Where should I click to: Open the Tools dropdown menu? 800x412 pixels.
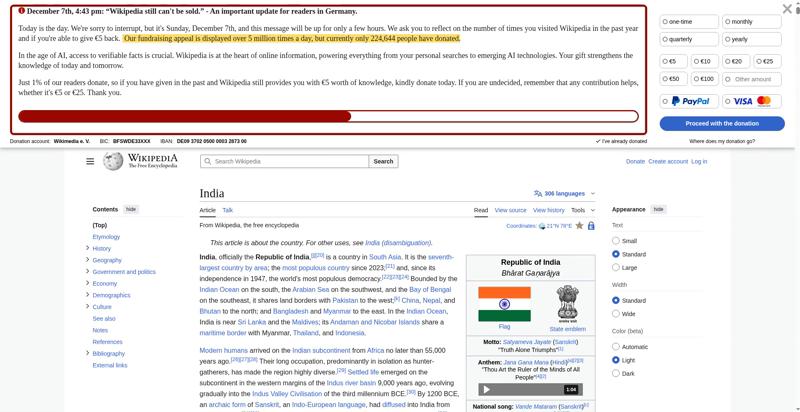(x=583, y=210)
